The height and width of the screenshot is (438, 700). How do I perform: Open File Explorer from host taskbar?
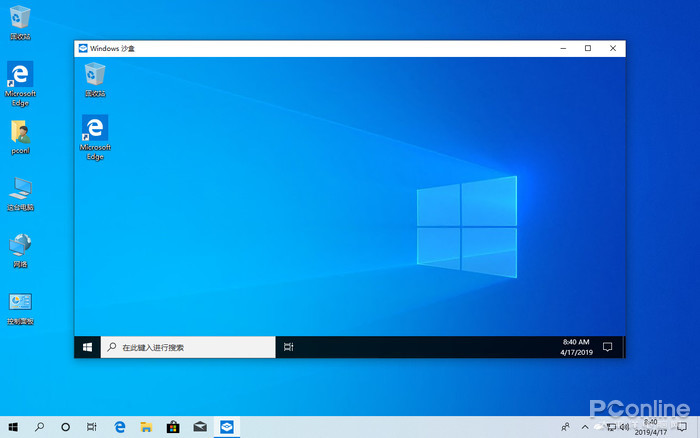146,427
